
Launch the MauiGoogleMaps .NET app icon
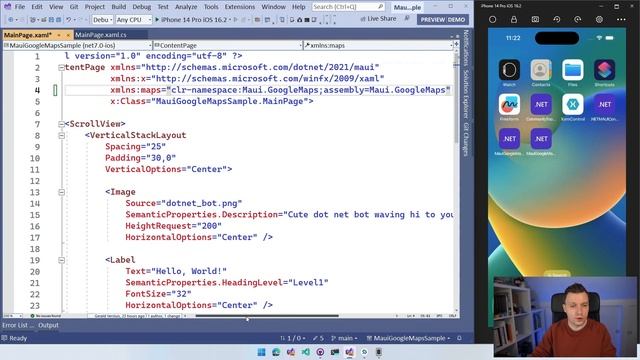[541, 139]
